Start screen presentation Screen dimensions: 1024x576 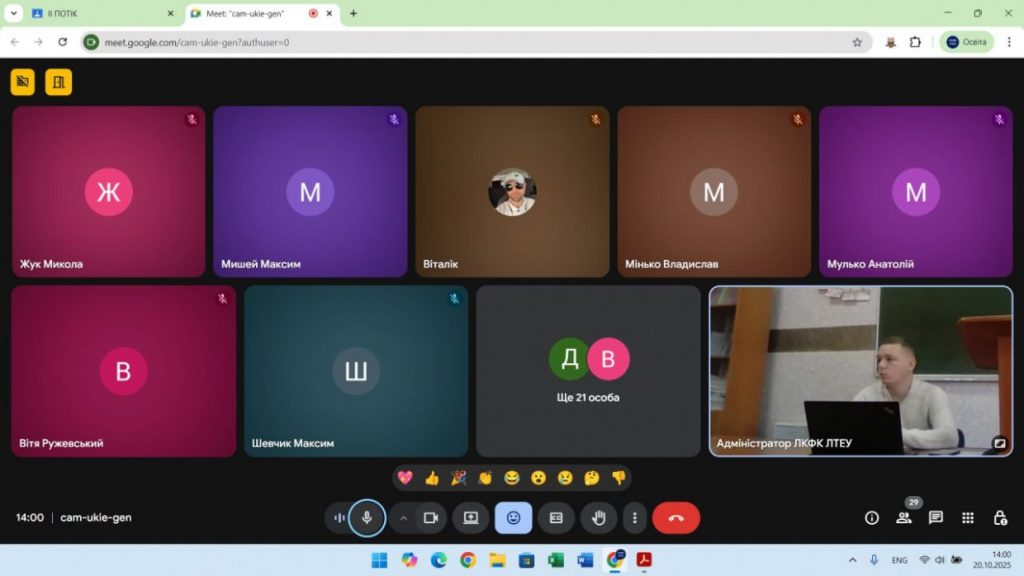coord(471,518)
